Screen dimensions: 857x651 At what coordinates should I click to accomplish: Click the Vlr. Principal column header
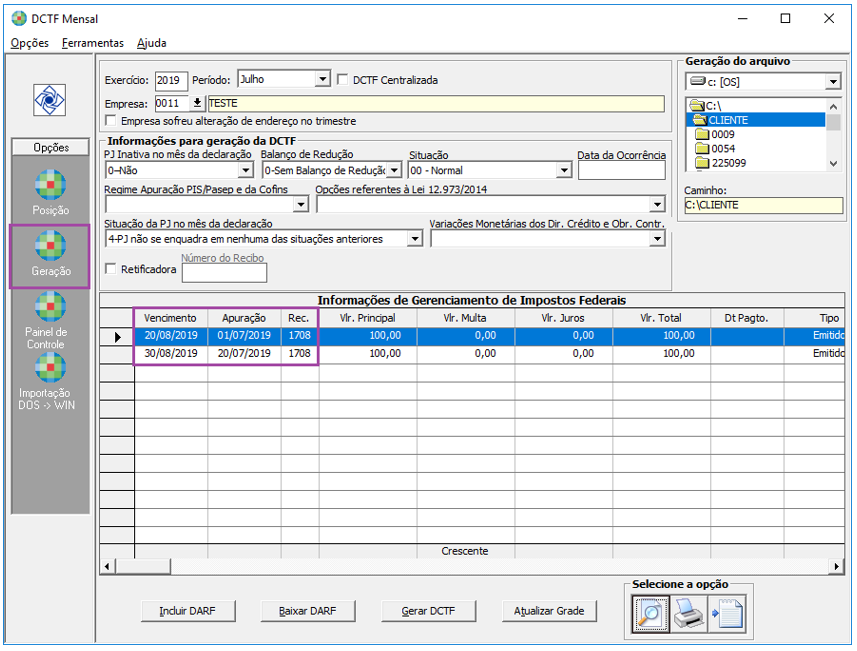pos(368,318)
